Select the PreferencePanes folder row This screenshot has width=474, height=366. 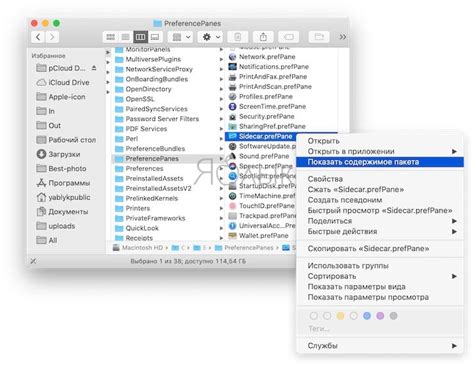click(x=168, y=159)
